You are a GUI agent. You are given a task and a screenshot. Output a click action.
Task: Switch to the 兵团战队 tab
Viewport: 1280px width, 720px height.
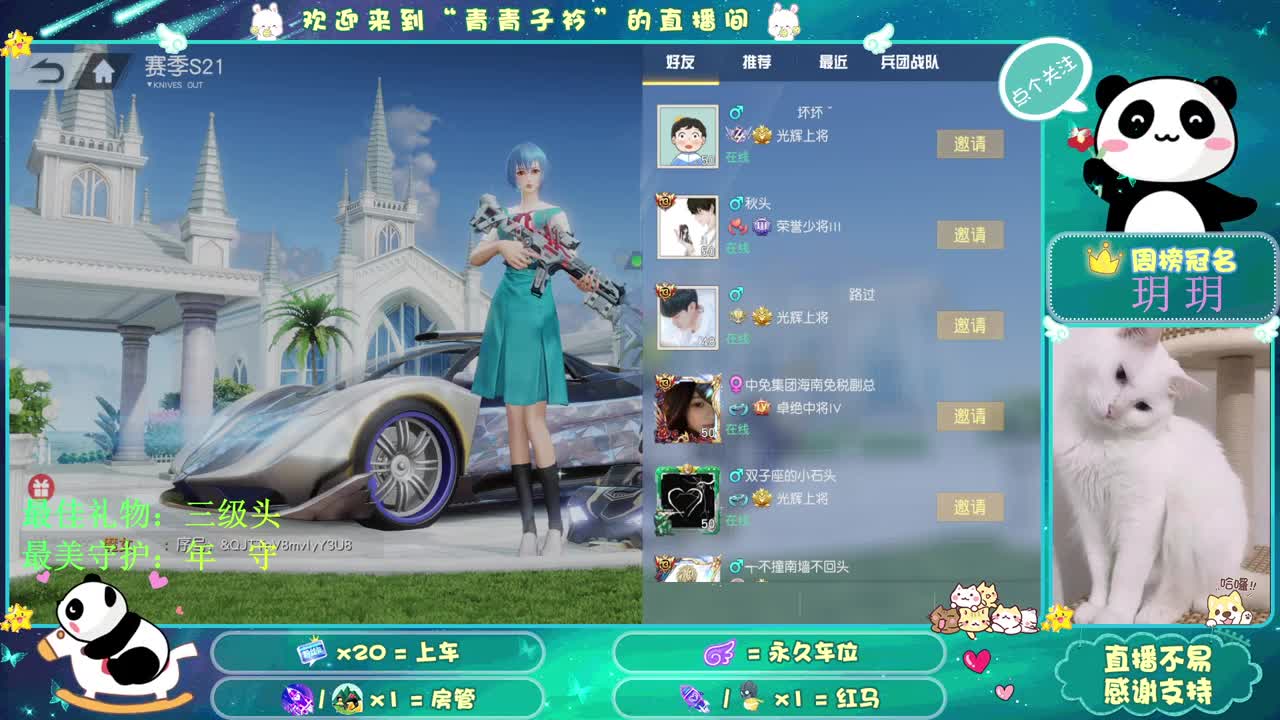click(x=909, y=62)
